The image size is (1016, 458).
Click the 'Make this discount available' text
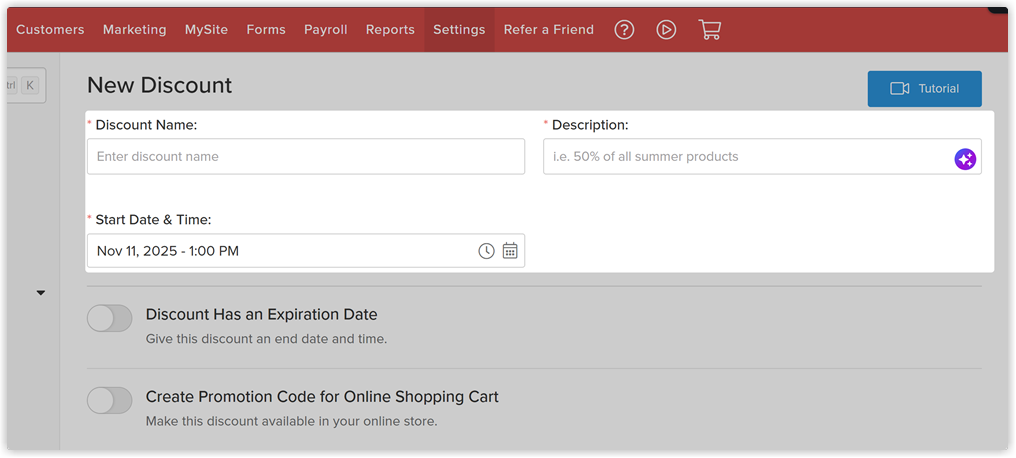[291, 421]
